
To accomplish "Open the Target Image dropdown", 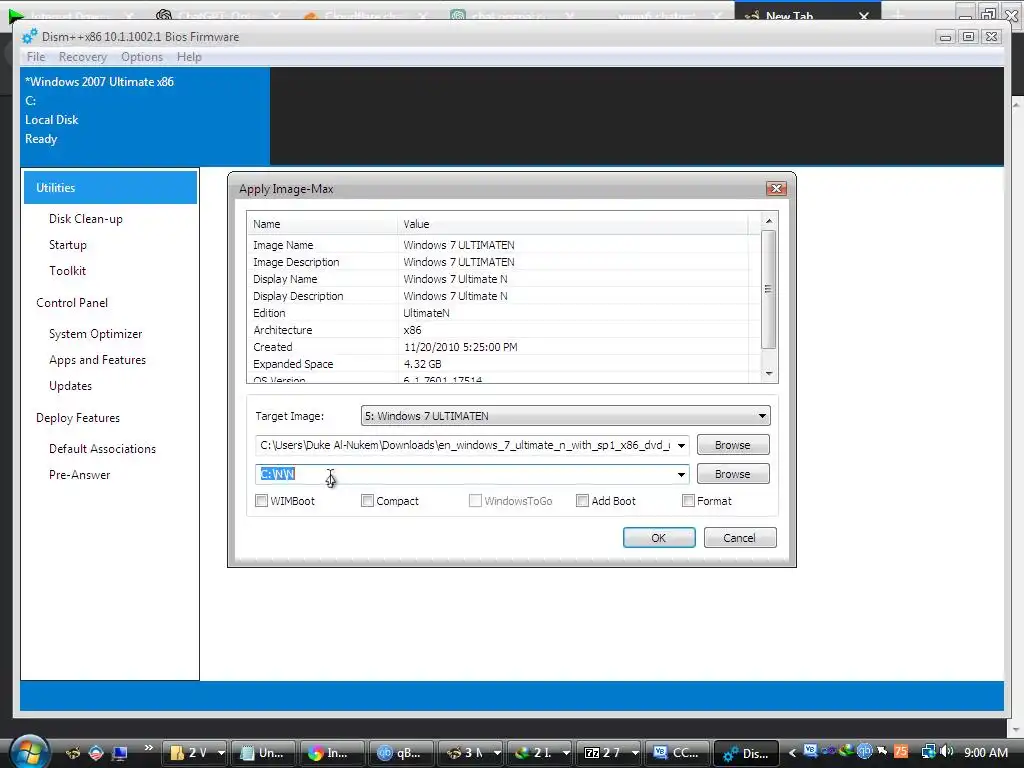I will pyautogui.click(x=566, y=416).
